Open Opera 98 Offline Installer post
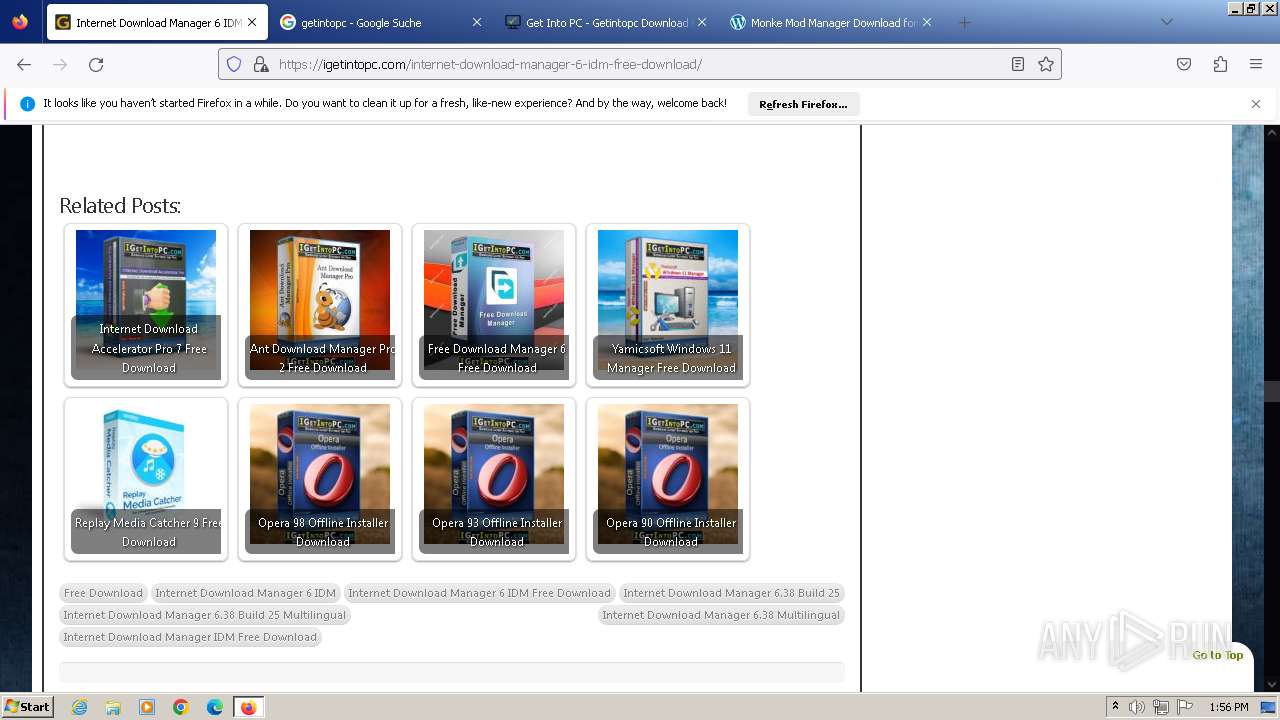Image resolution: width=1280 pixels, height=720 pixels. (320, 479)
